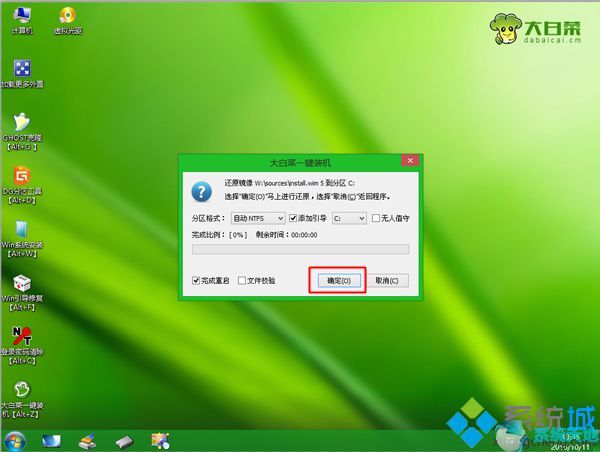Click the colorful installer taskbar icon
600x452 pixels.
160,441
